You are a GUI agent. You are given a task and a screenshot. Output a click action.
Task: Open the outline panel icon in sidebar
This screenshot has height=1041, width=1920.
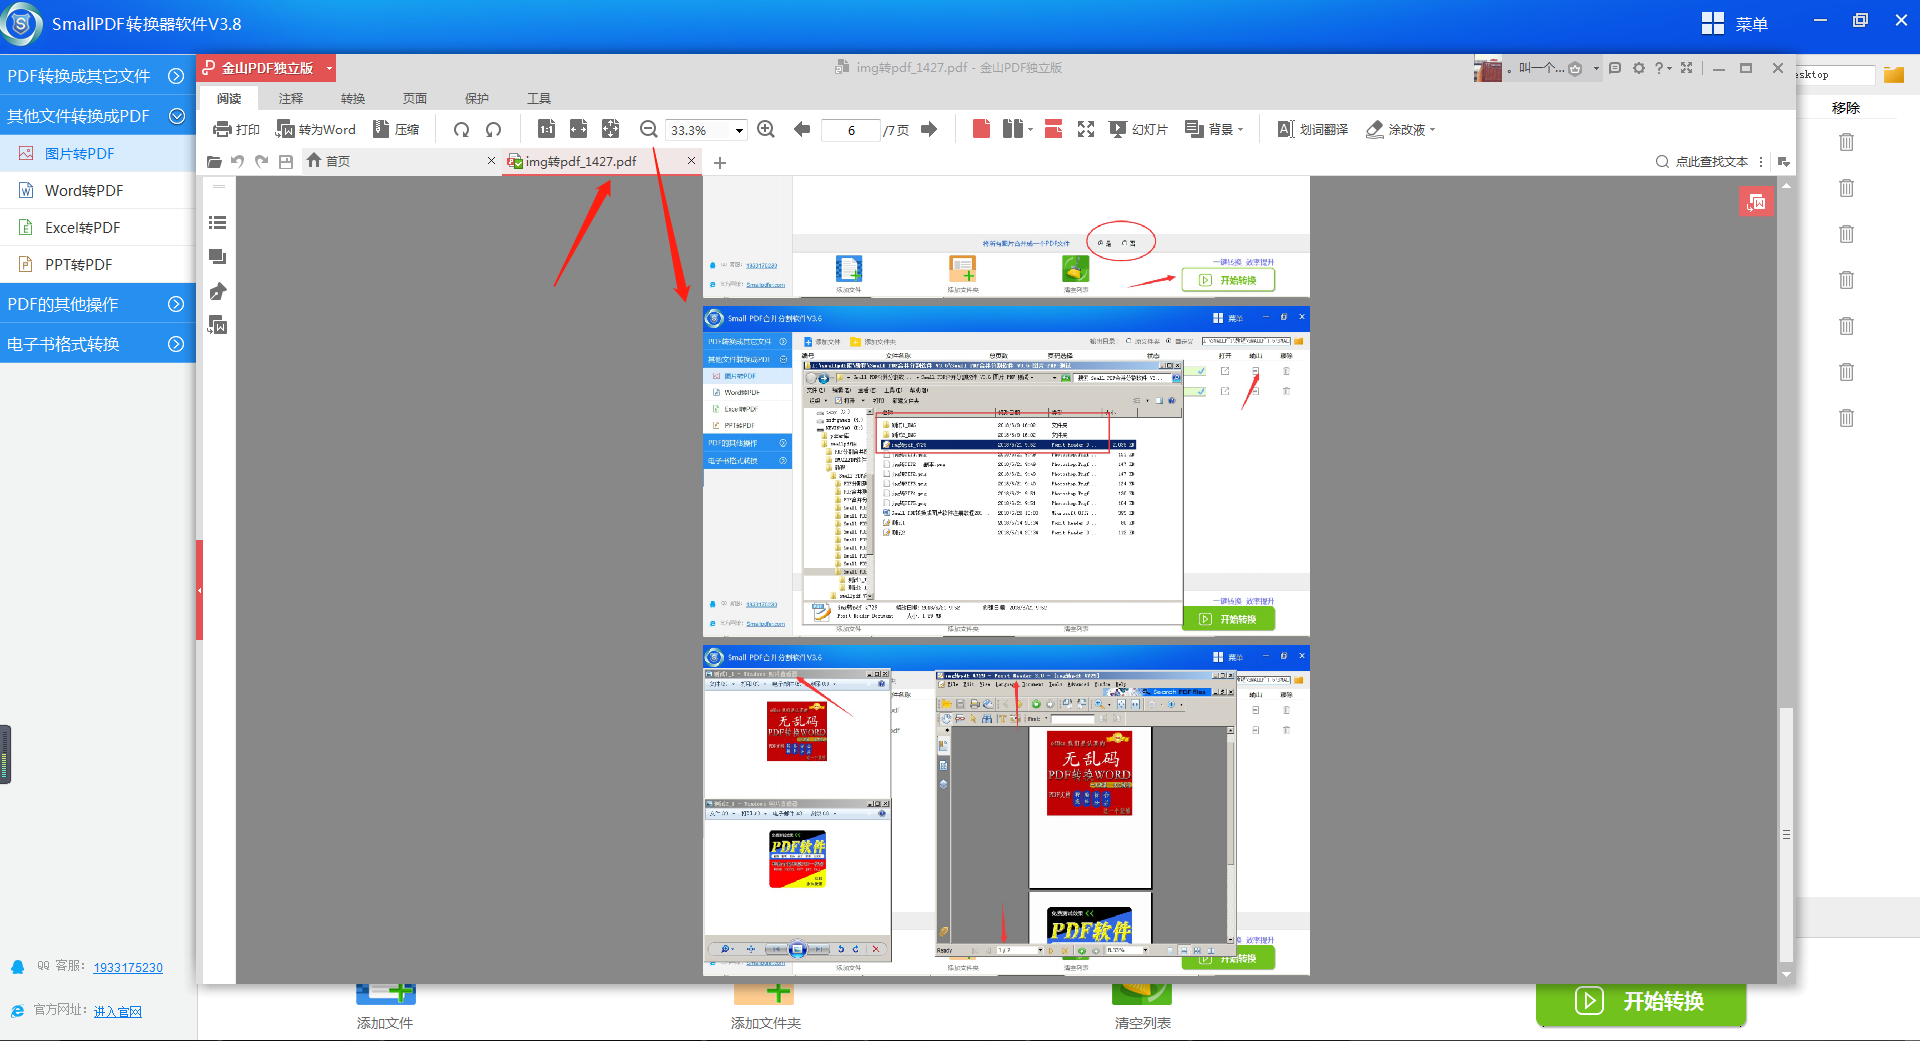point(217,223)
